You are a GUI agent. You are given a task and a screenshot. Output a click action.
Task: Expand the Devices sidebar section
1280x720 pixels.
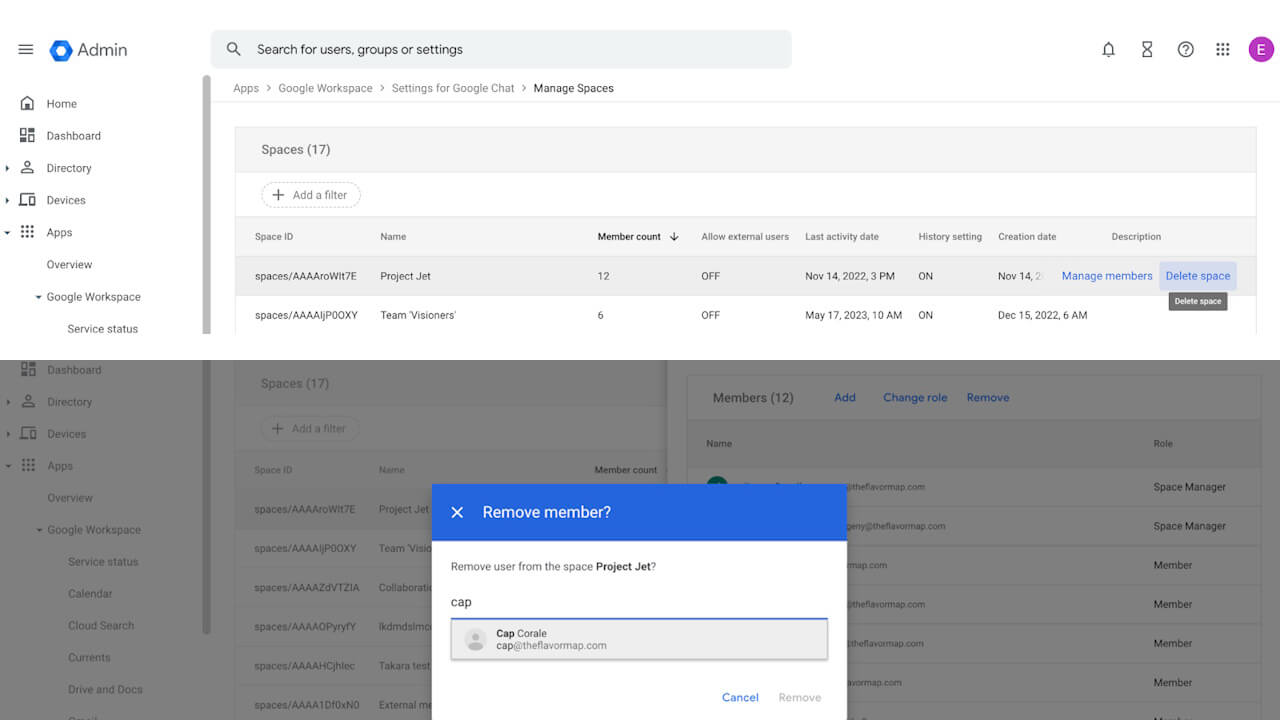pyautogui.click(x=8, y=199)
